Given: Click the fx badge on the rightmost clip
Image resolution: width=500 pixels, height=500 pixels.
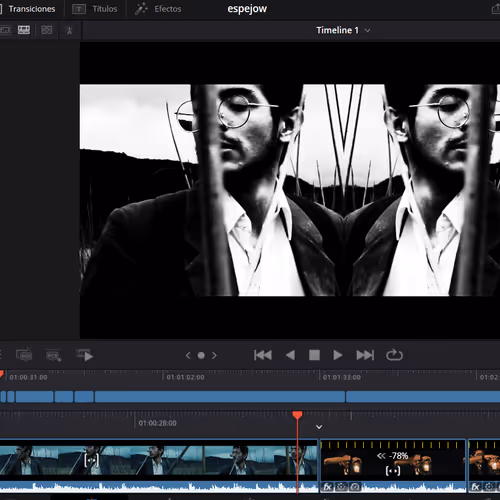Looking at the screenshot, I should [475, 487].
